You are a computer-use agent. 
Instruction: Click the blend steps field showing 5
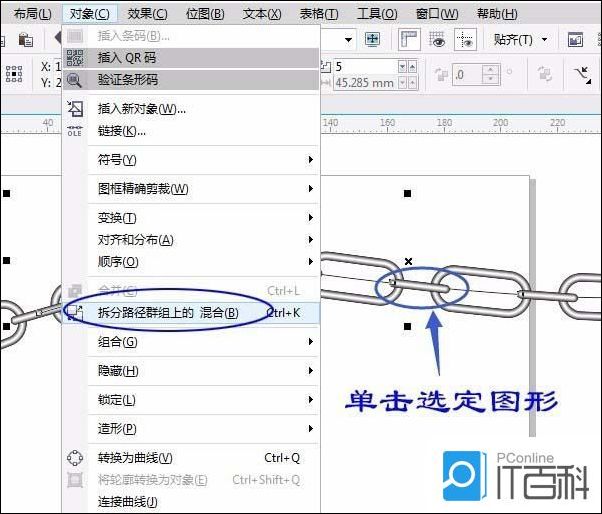(x=365, y=66)
